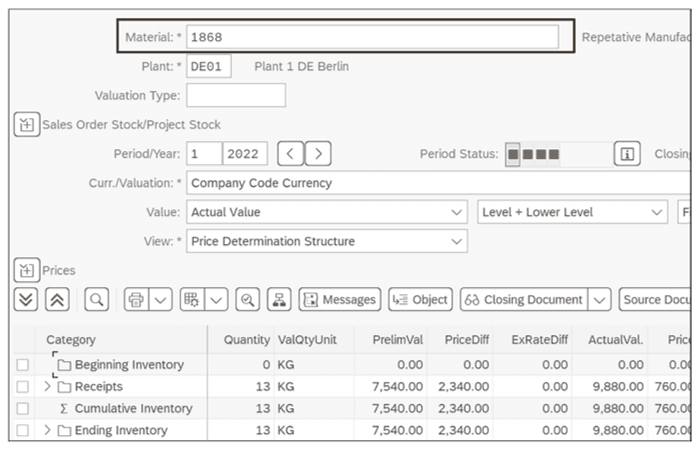This screenshot has width=700, height=449.
Task: Click the Material input field
Action: (x=372, y=37)
